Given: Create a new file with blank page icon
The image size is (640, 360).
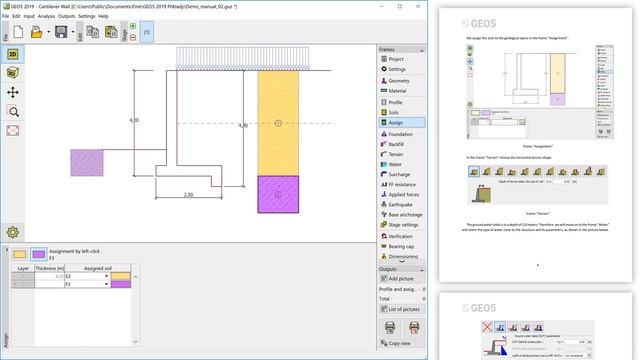Looking at the screenshot, I should [x=18, y=32].
